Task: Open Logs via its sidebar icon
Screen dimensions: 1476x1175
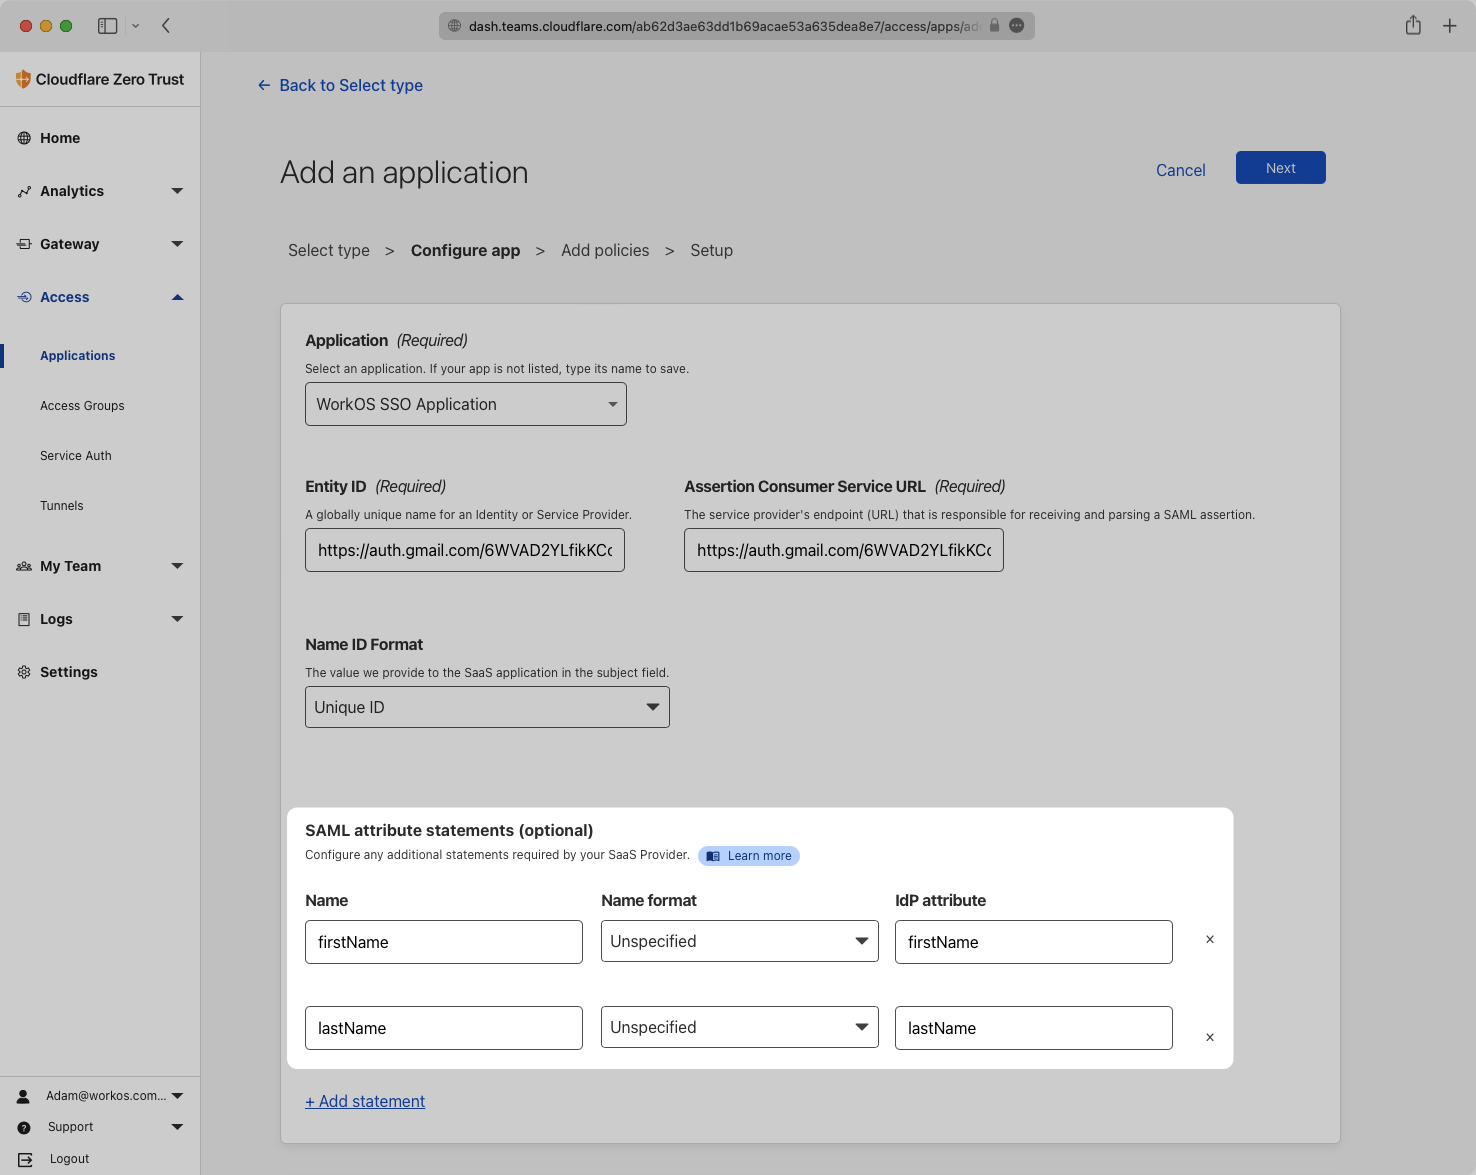Action: pos(25,619)
